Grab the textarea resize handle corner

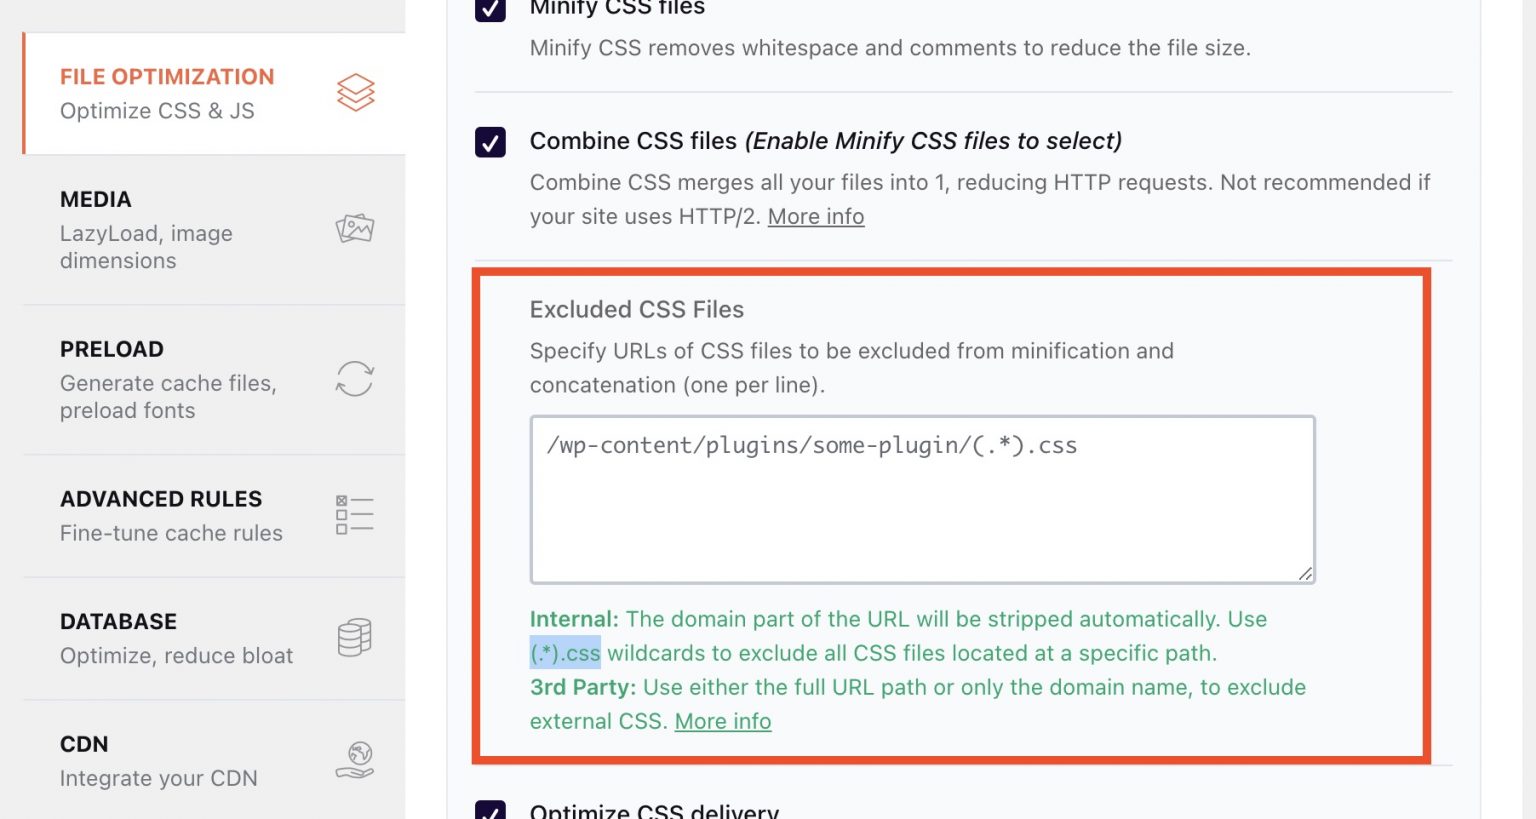point(1305,573)
